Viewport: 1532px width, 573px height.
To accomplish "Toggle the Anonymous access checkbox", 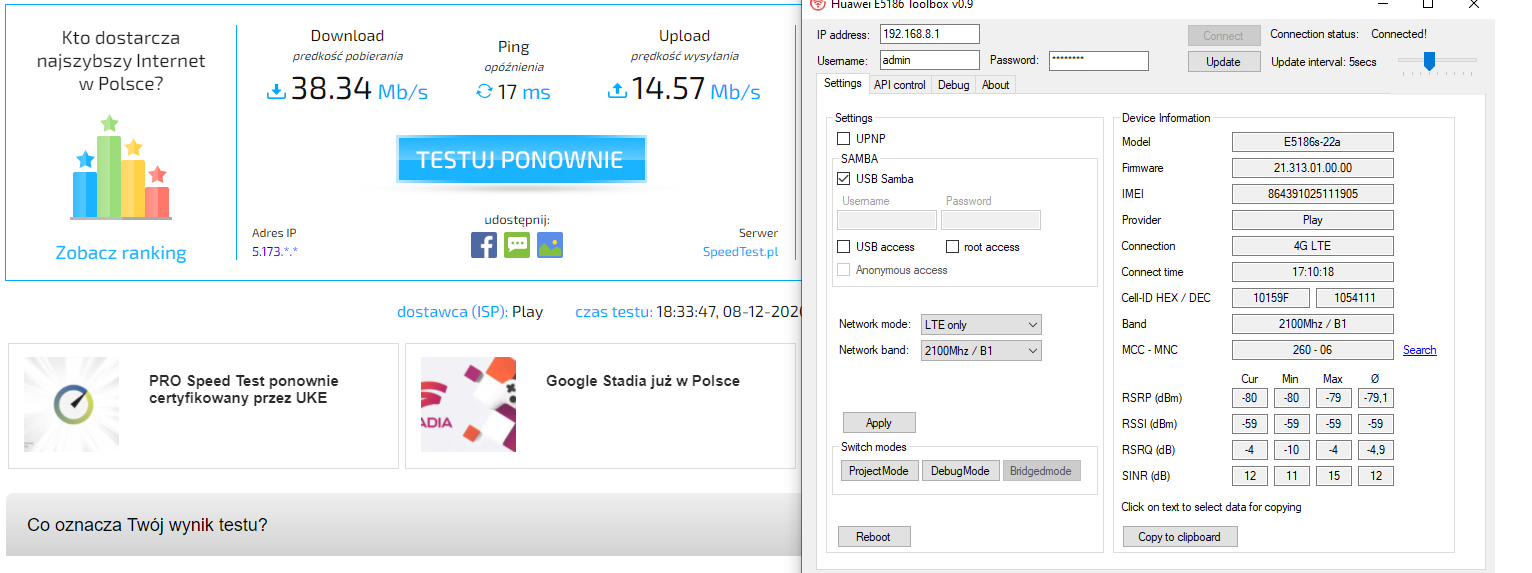I will pyautogui.click(x=843, y=270).
